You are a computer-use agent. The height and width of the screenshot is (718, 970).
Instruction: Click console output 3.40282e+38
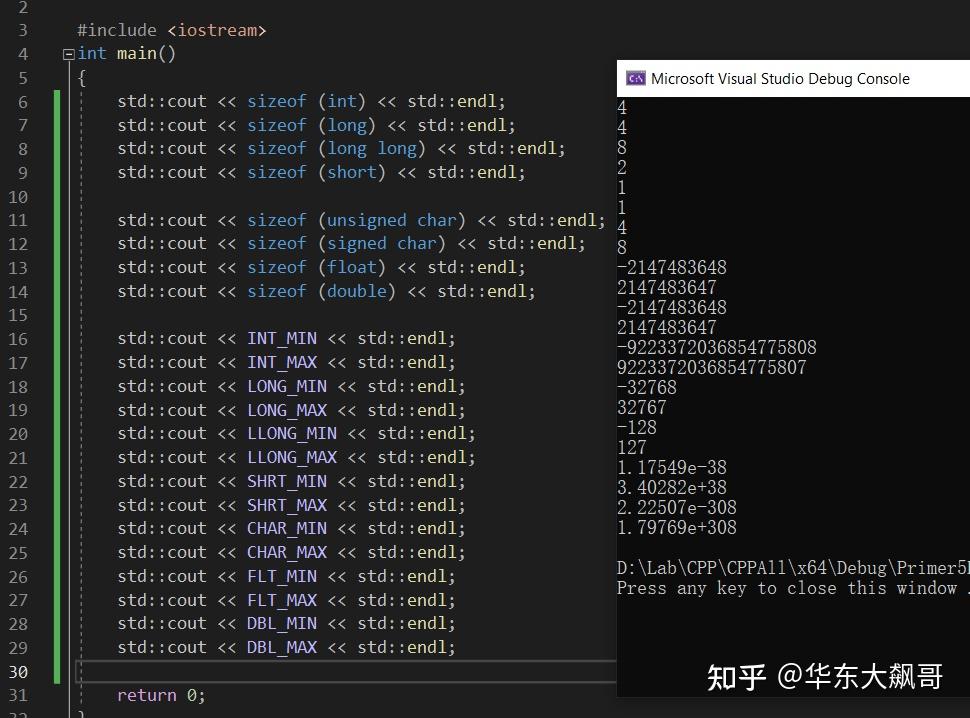pos(672,488)
